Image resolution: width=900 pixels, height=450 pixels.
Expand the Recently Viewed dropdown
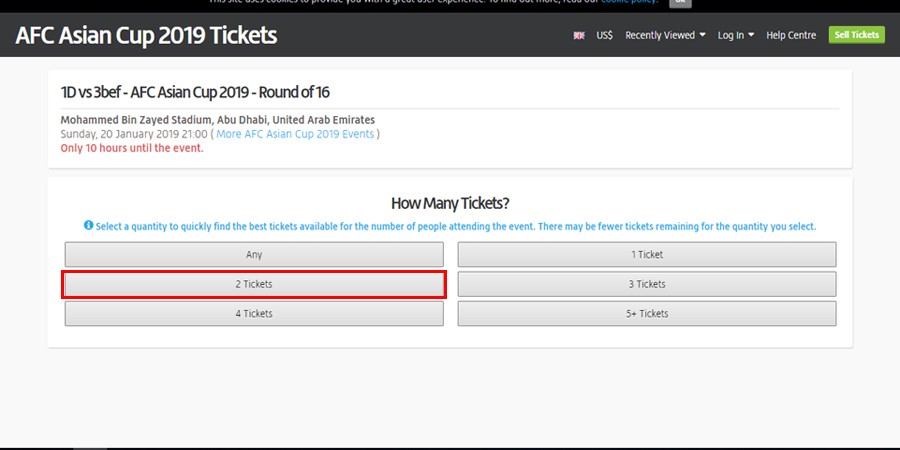point(665,35)
